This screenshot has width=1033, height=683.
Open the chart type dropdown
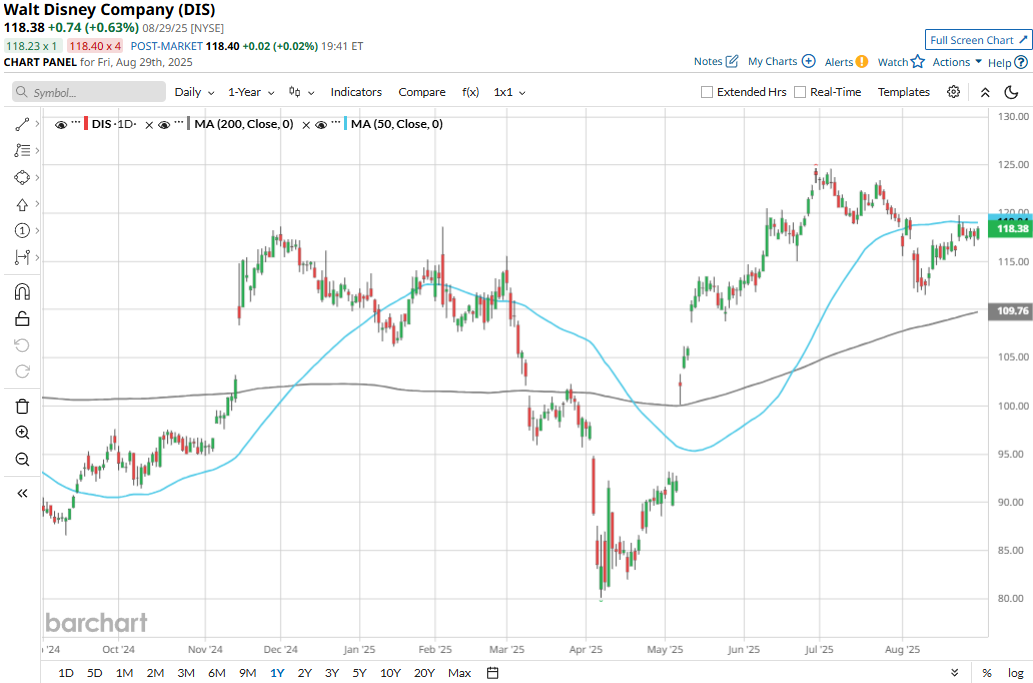coord(302,92)
